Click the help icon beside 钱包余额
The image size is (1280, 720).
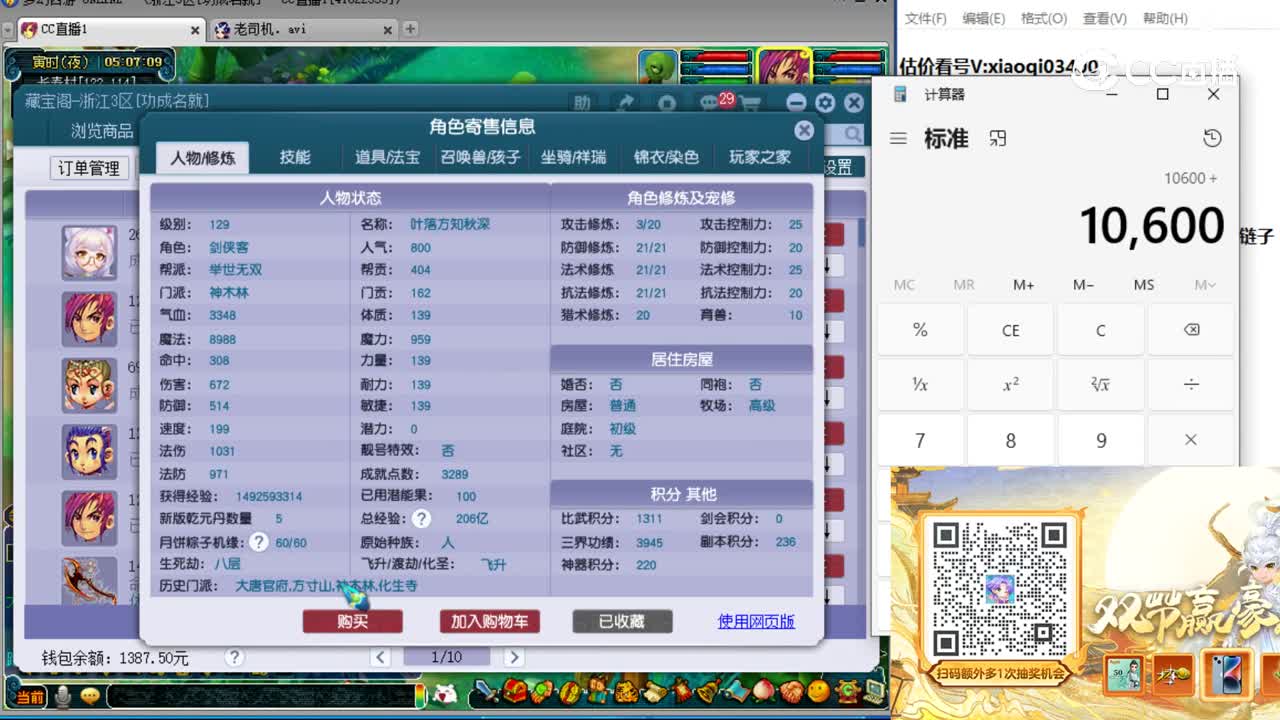pyautogui.click(x=234, y=657)
